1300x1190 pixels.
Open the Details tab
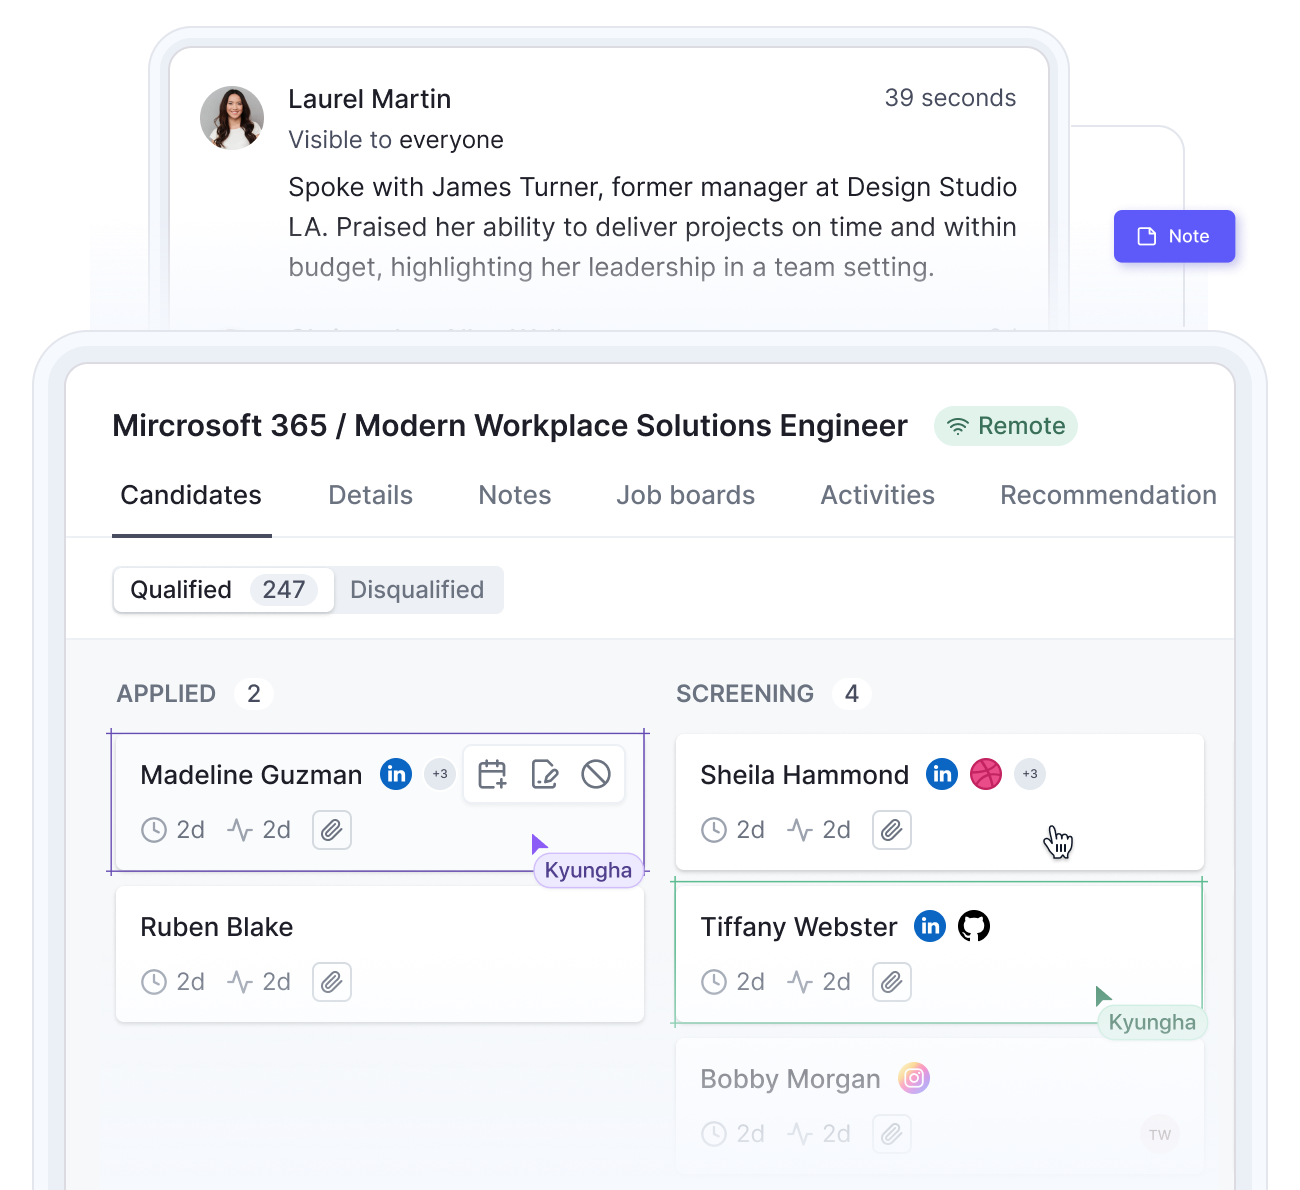pos(371,495)
